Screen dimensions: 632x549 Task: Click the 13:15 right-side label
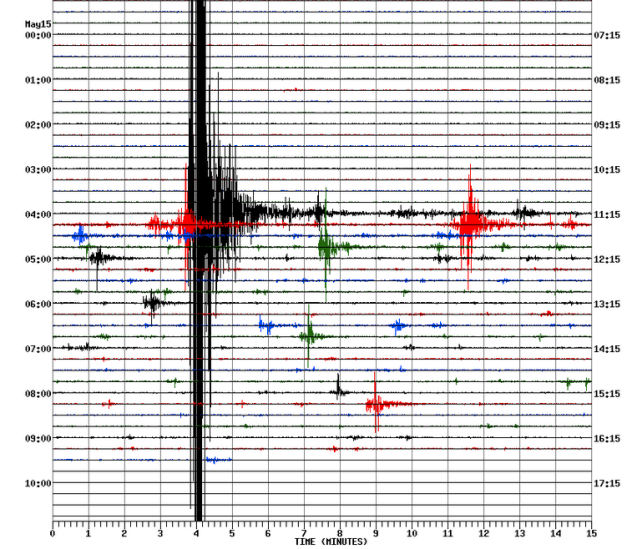607,304
